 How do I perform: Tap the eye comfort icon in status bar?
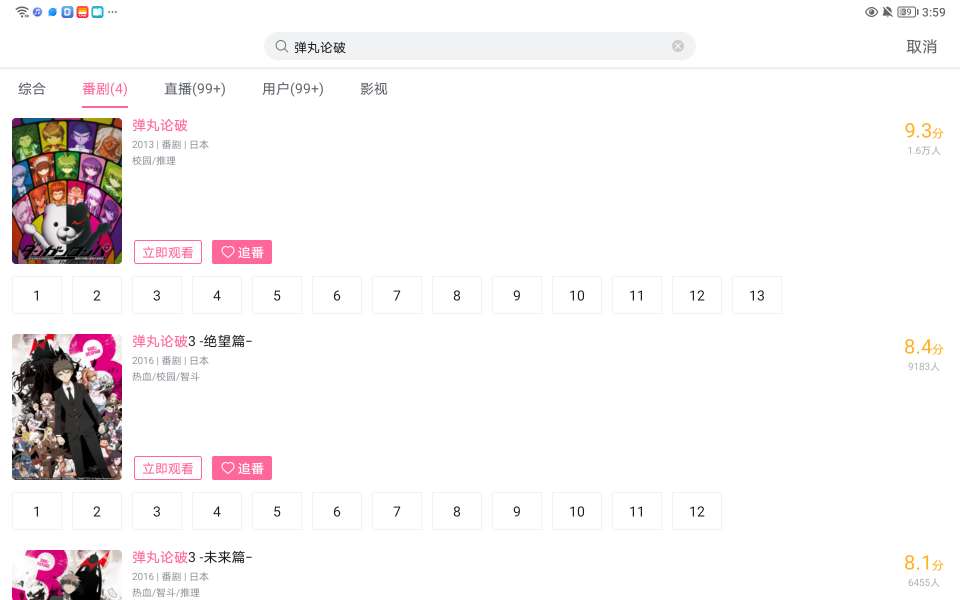871,12
